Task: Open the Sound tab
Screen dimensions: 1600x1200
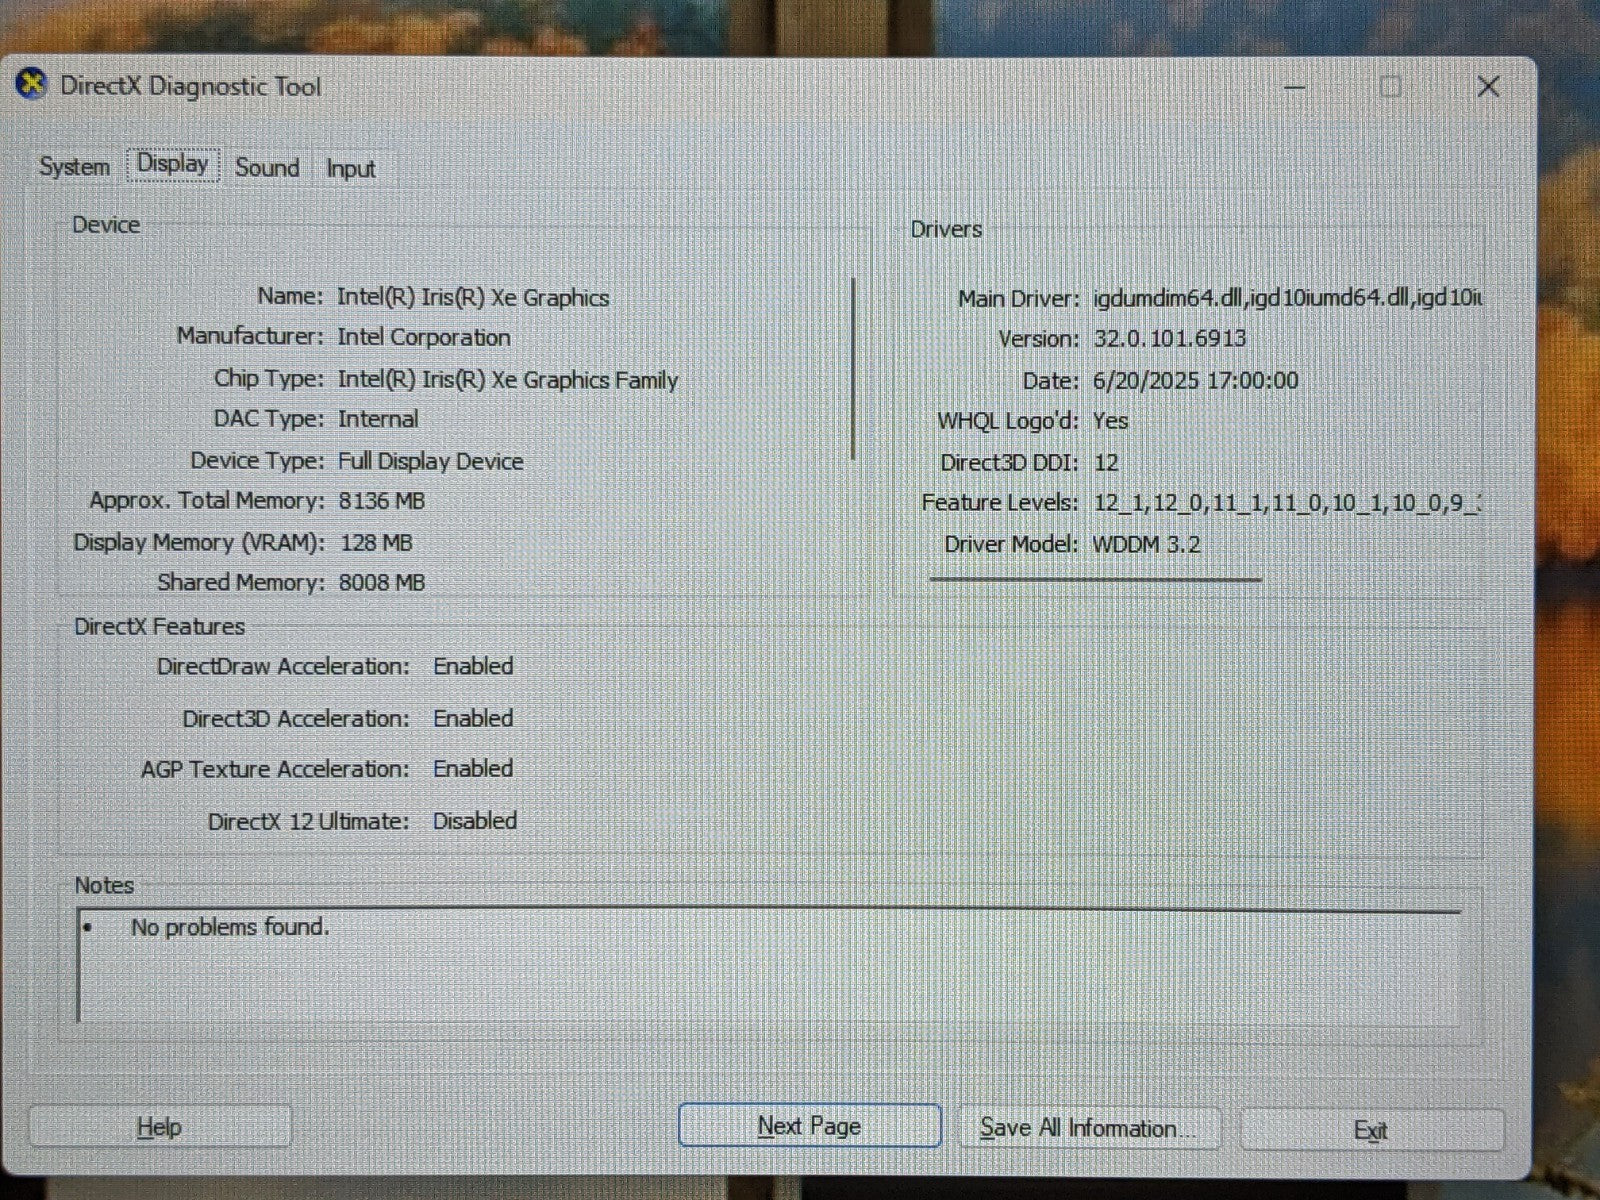Action: coord(267,168)
